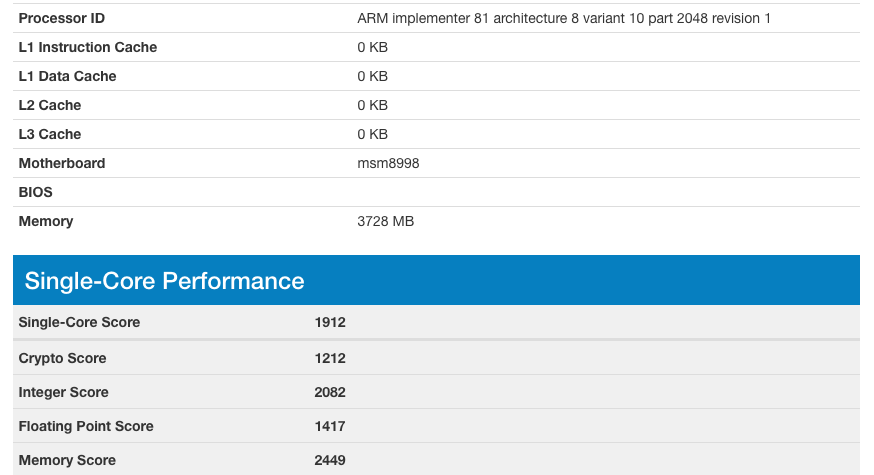874x475 pixels.
Task: Click the L1 Instruction Cache row label
Action: pos(88,47)
